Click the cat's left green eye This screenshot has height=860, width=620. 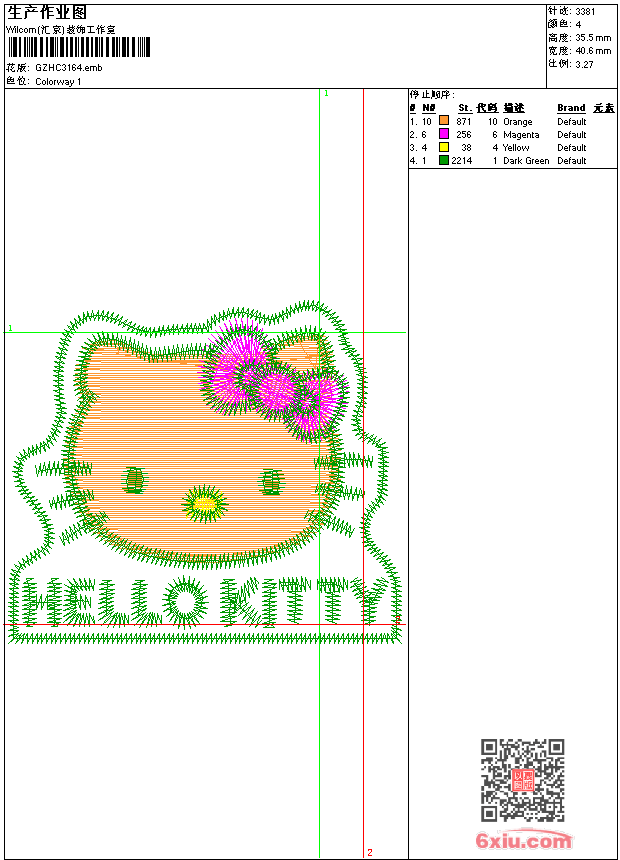(x=134, y=480)
